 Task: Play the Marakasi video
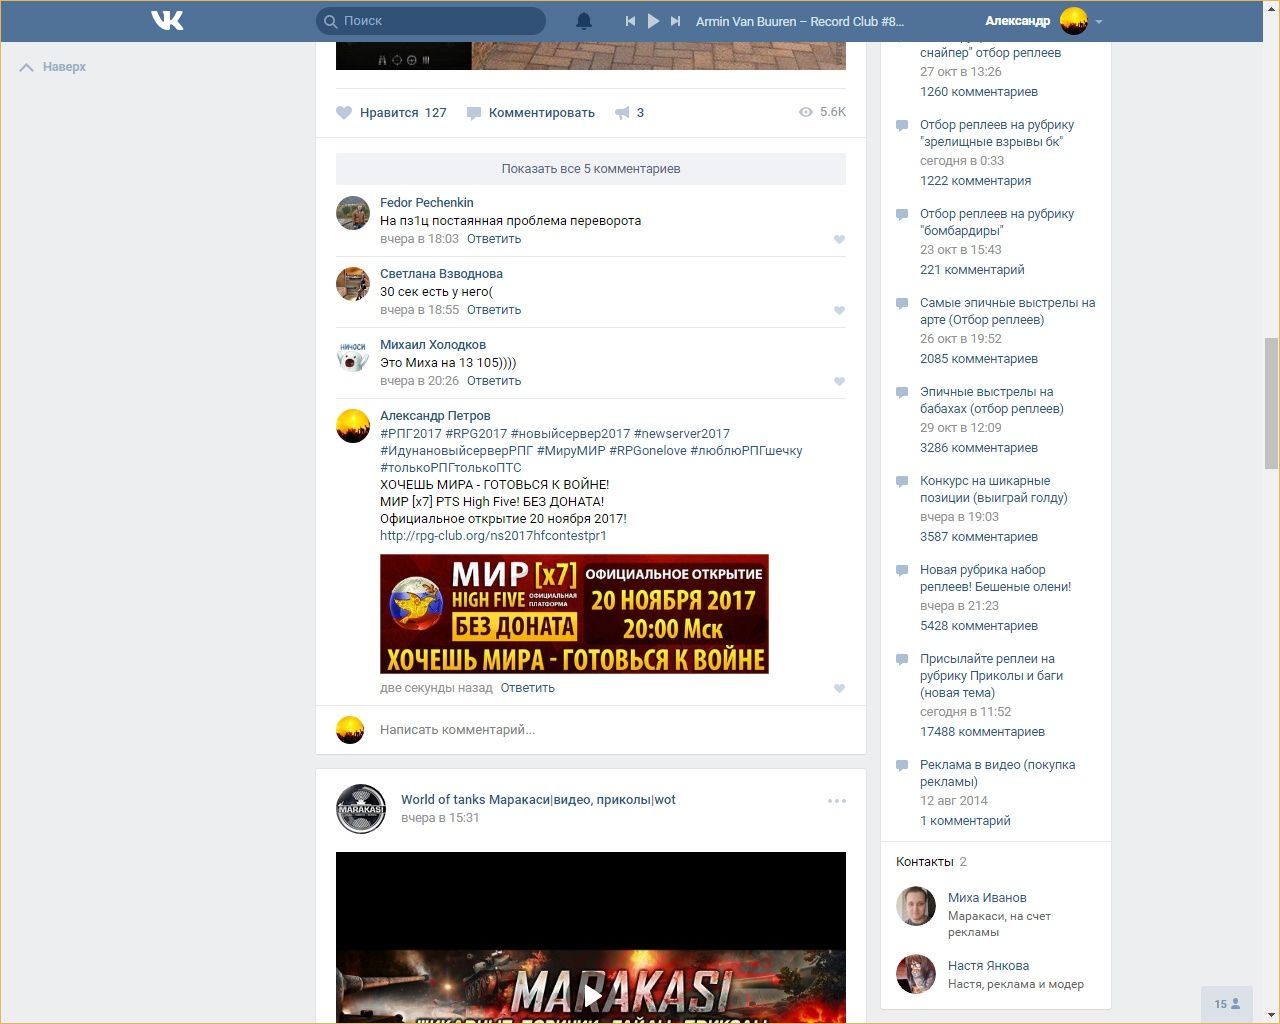tap(592, 995)
